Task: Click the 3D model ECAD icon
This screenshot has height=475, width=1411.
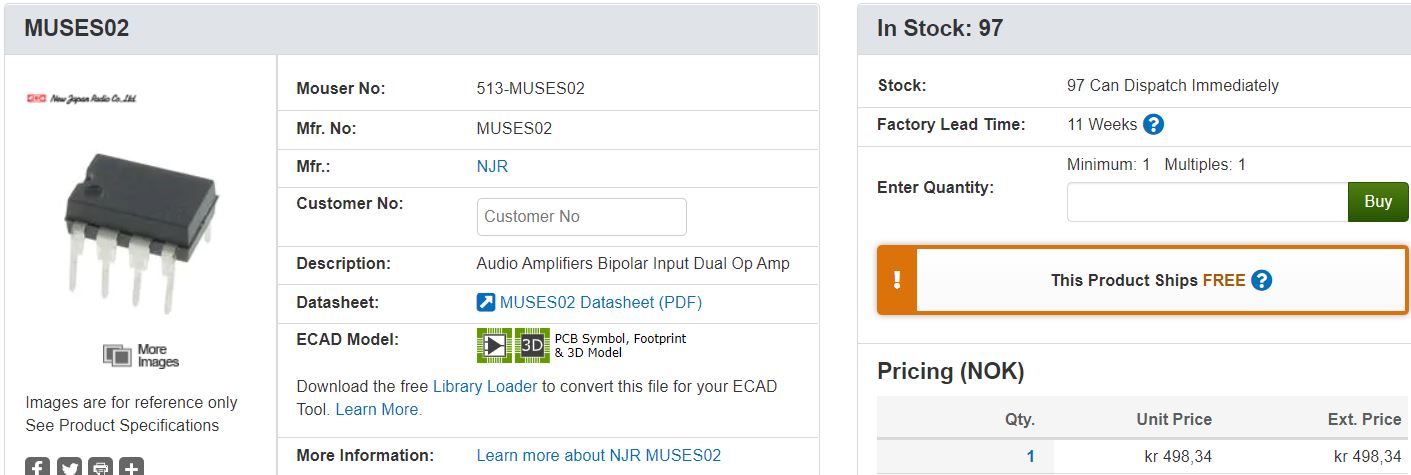Action: pos(532,345)
